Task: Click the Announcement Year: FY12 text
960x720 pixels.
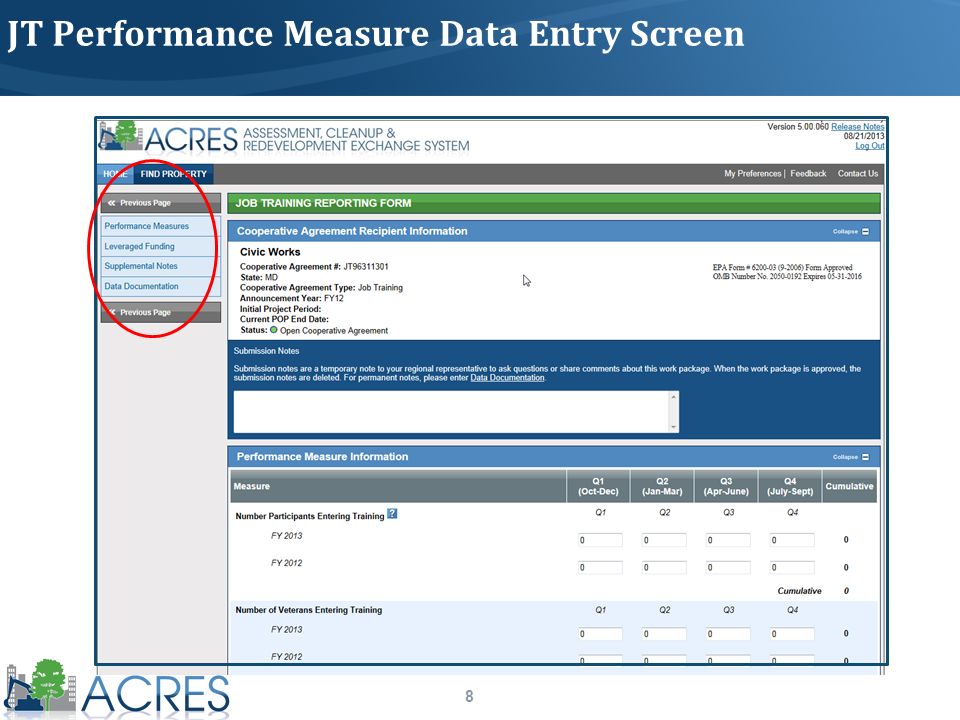Action: coord(291,298)
